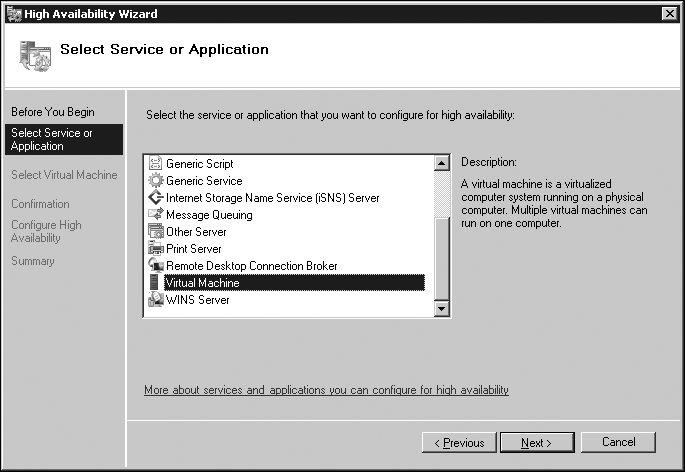This screenshot has height=472, width=685.
Task: Pick Other Server from the list
Action: click(196, 232)
